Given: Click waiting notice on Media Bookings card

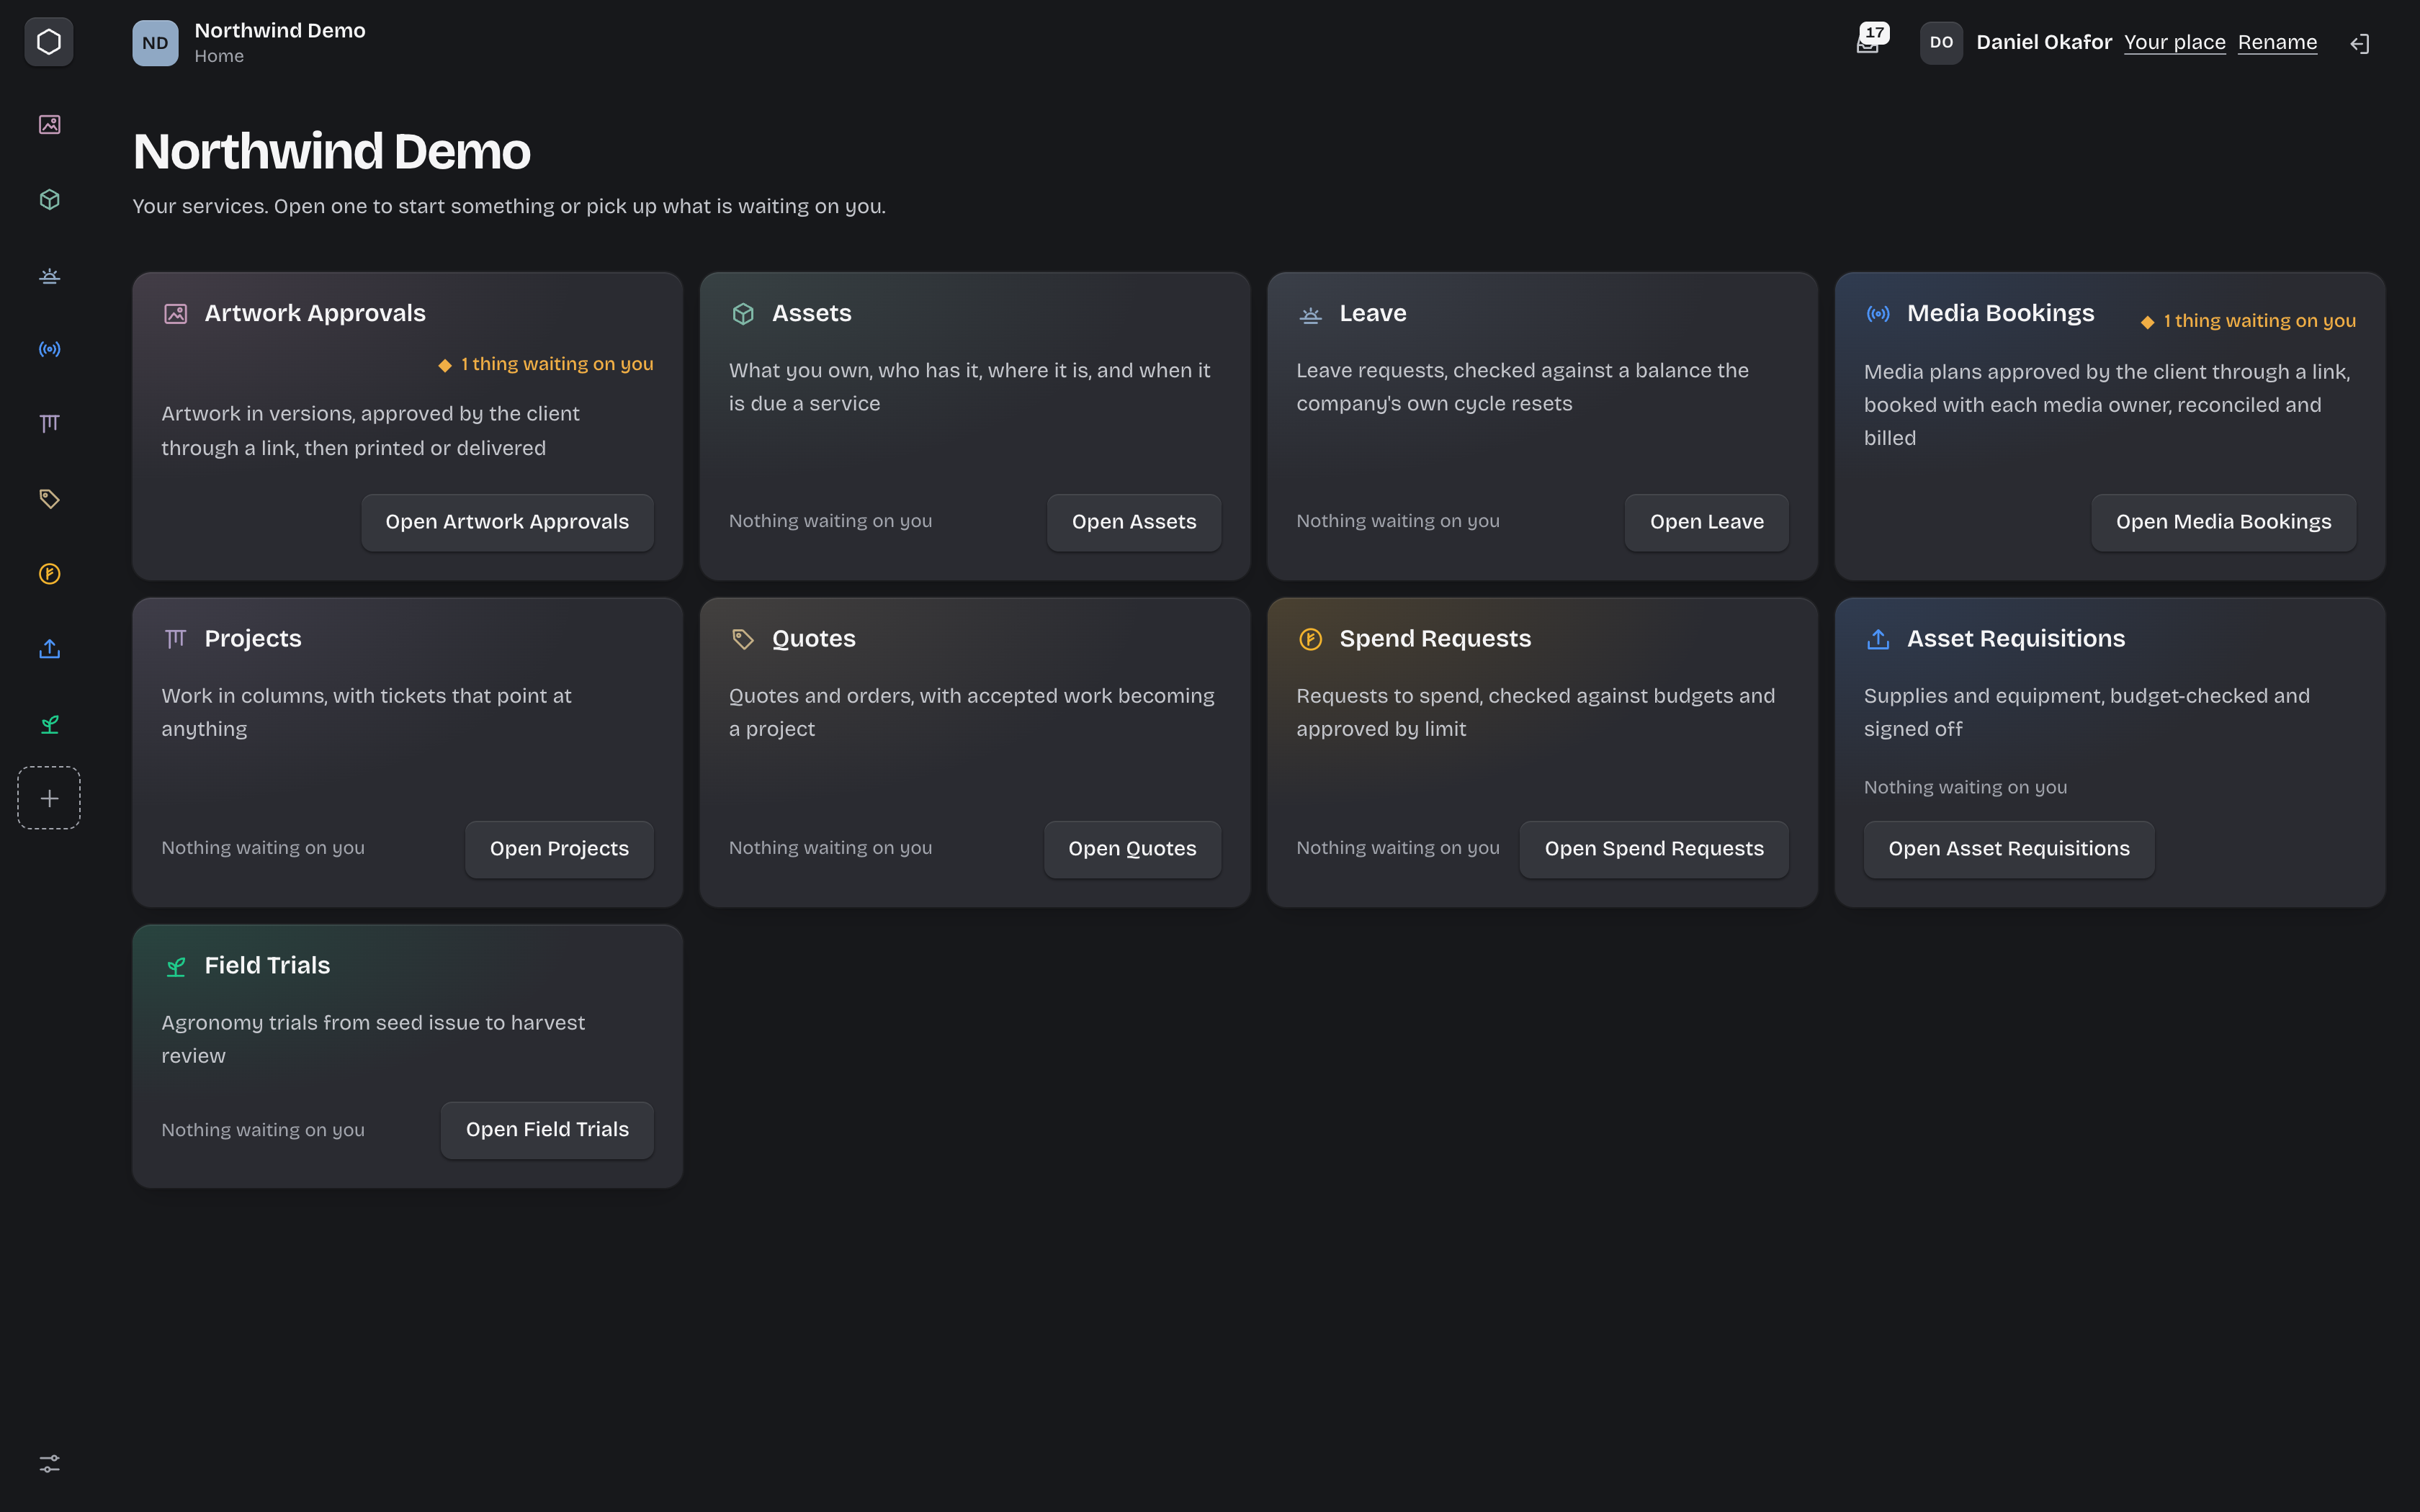Looking at the screenshot, I should [x=2248, y=321].
